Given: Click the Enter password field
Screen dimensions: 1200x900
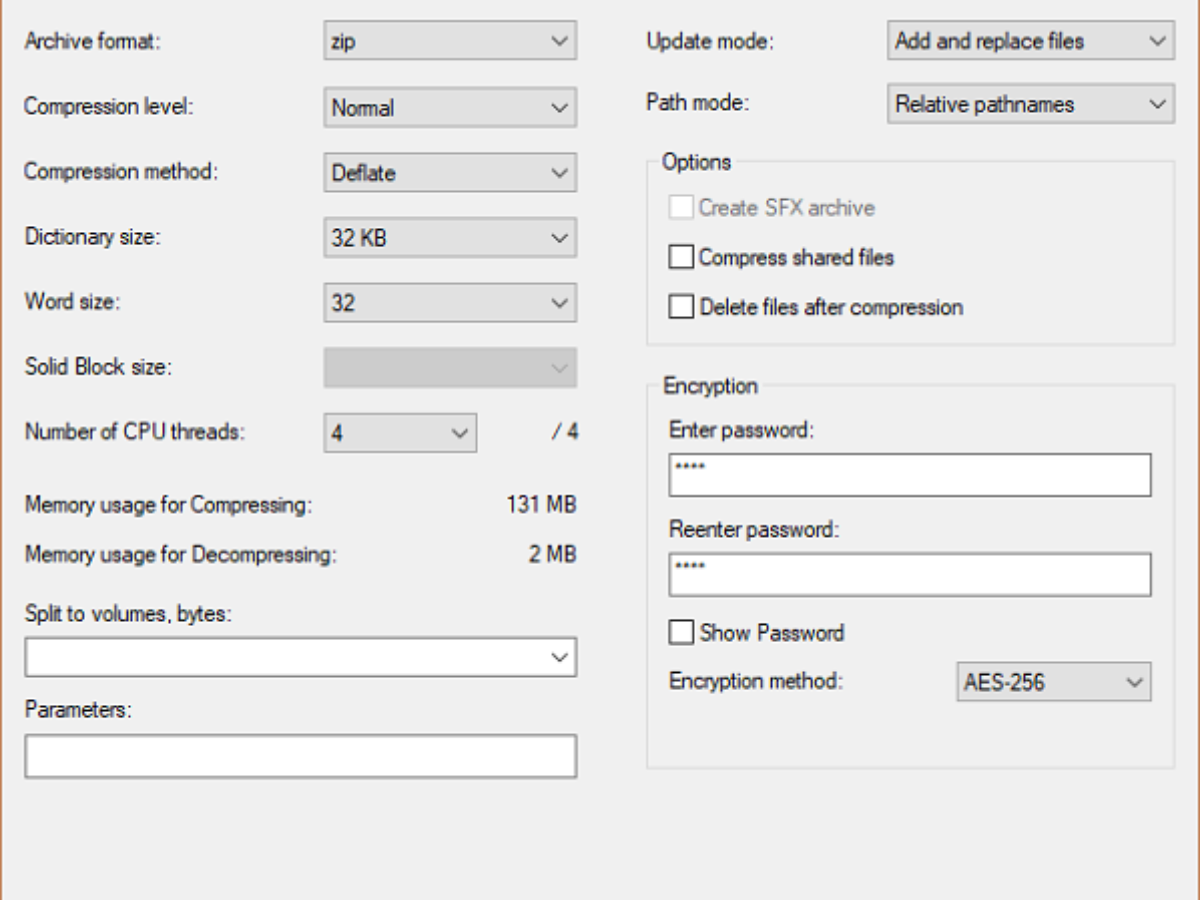Looking at the screenshot, I should click(x=910, y=475).
